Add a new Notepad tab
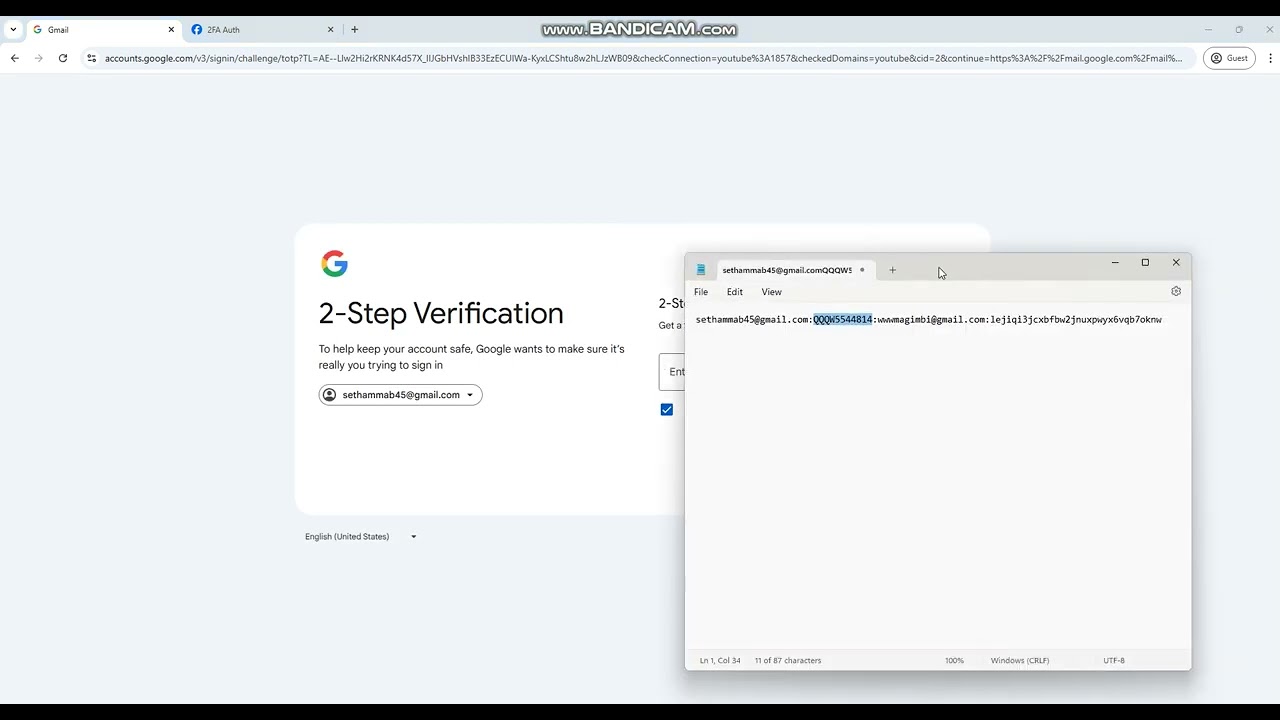The width and height of the screenshot is (1280, 720). [893, 270]
